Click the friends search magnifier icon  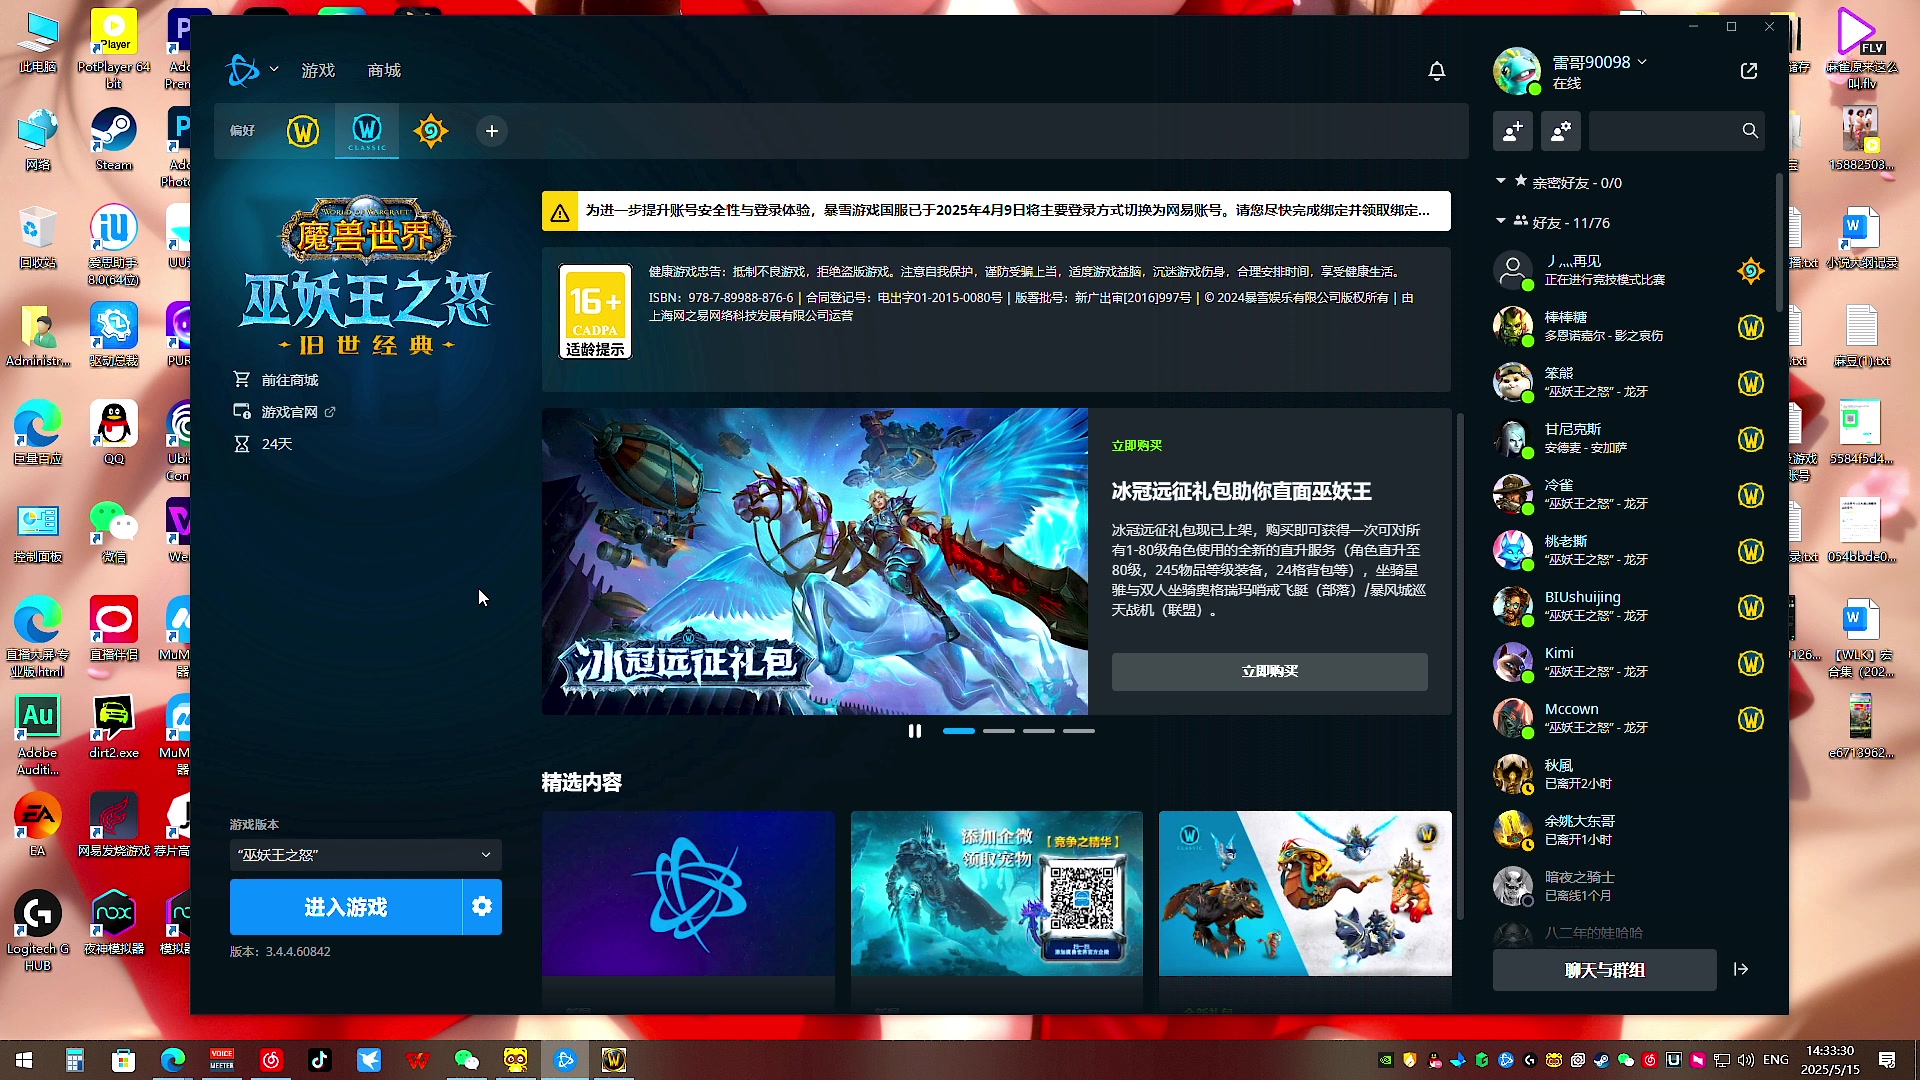coord(1750,131)
